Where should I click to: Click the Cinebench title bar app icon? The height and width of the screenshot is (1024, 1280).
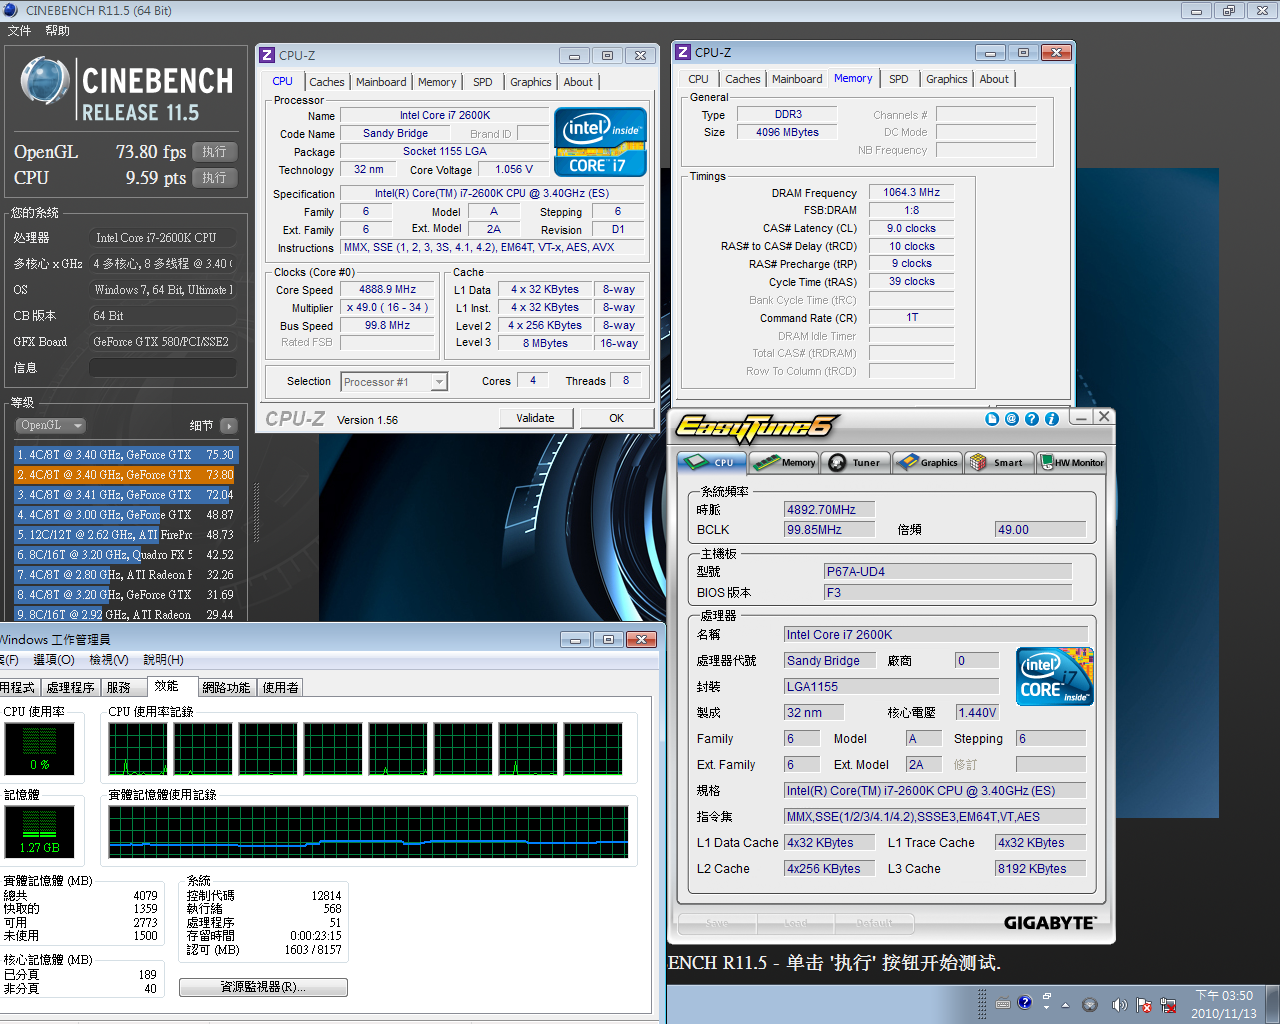click(12, 10)
